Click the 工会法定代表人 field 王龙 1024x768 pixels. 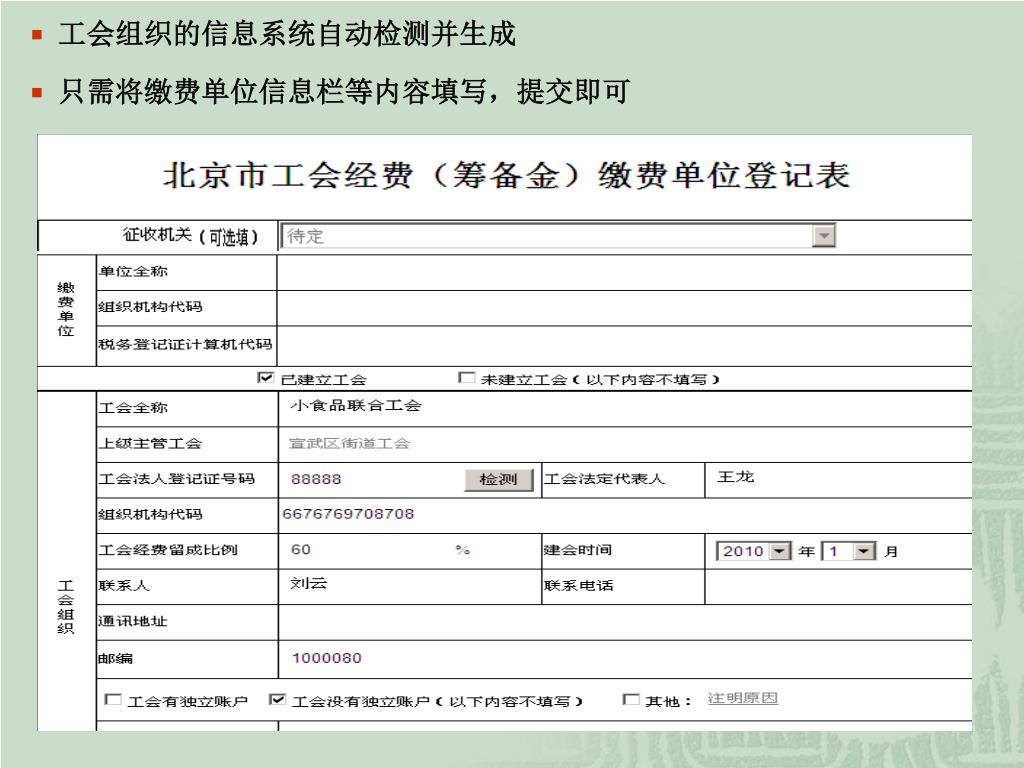coord(839,479)
